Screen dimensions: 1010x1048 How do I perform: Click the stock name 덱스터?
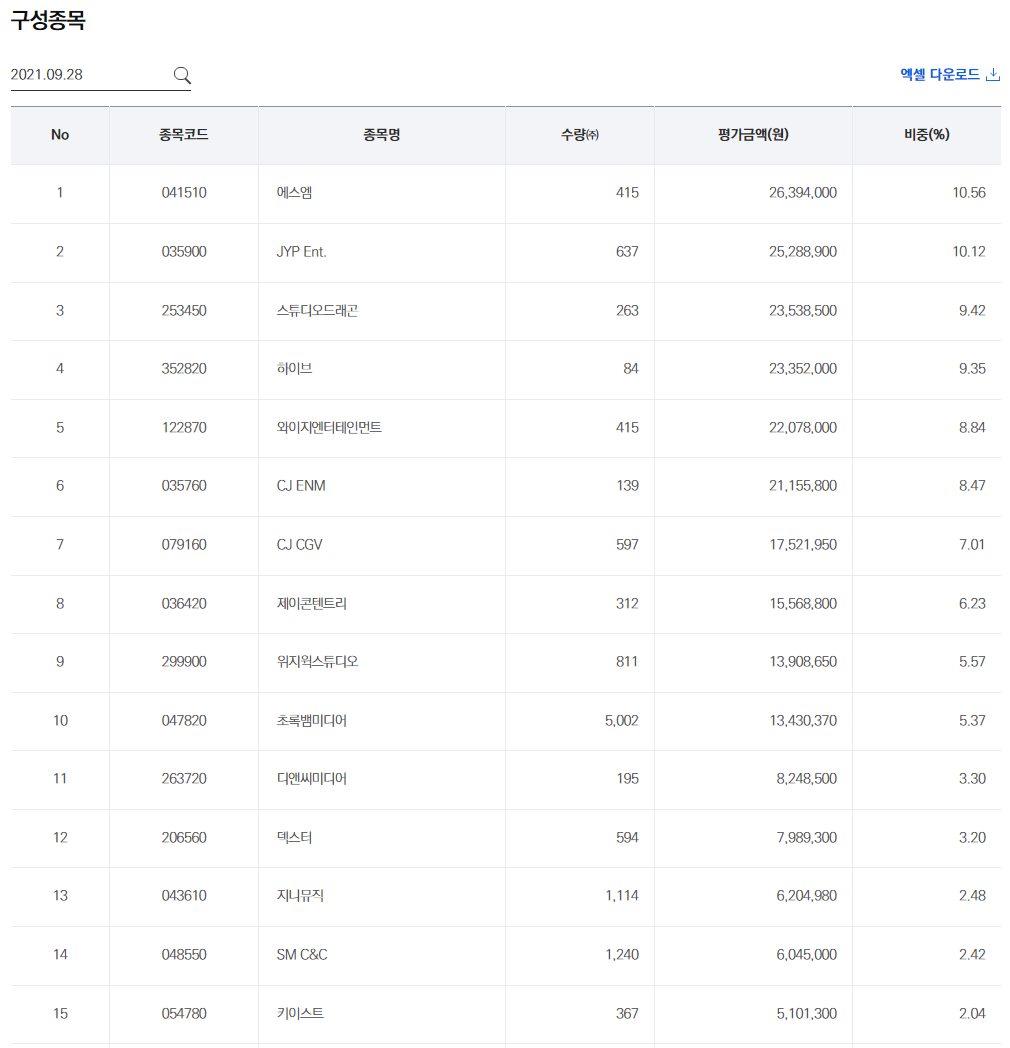click(294, 837)
